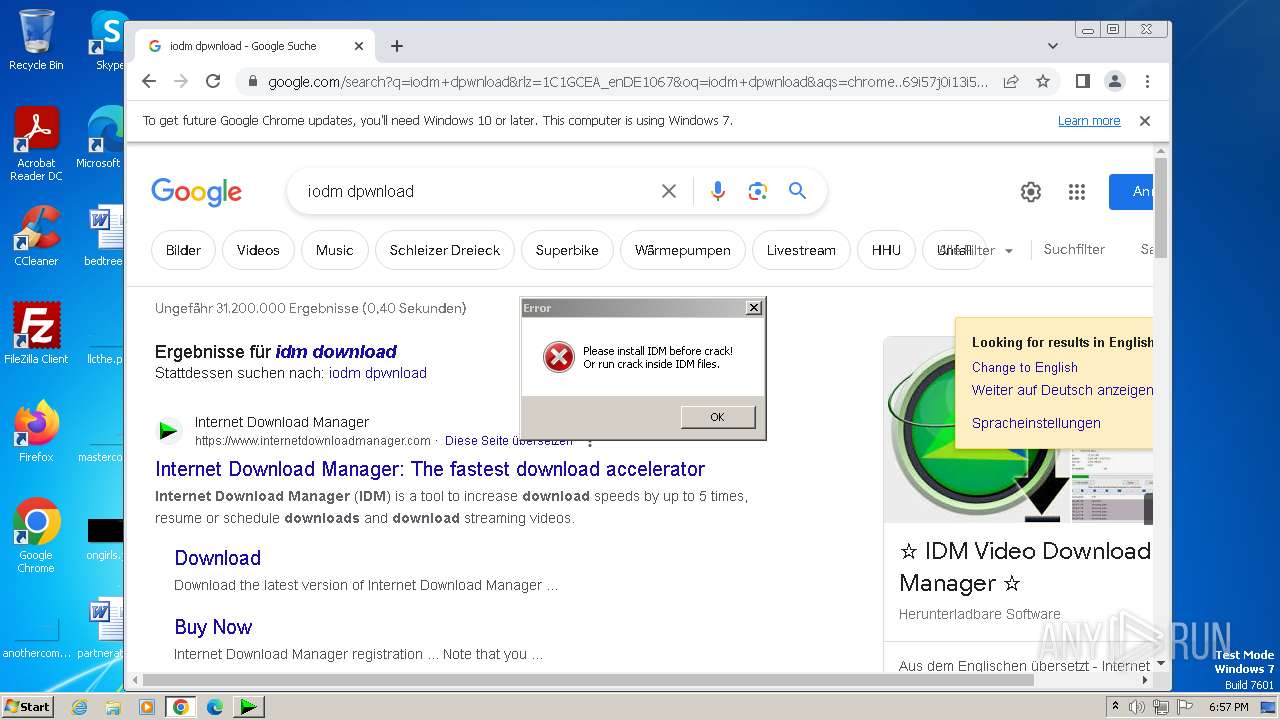Screen dimensions: 1280x720
Task: Open Edge from taskbar
Action: (x=215, y=707)
